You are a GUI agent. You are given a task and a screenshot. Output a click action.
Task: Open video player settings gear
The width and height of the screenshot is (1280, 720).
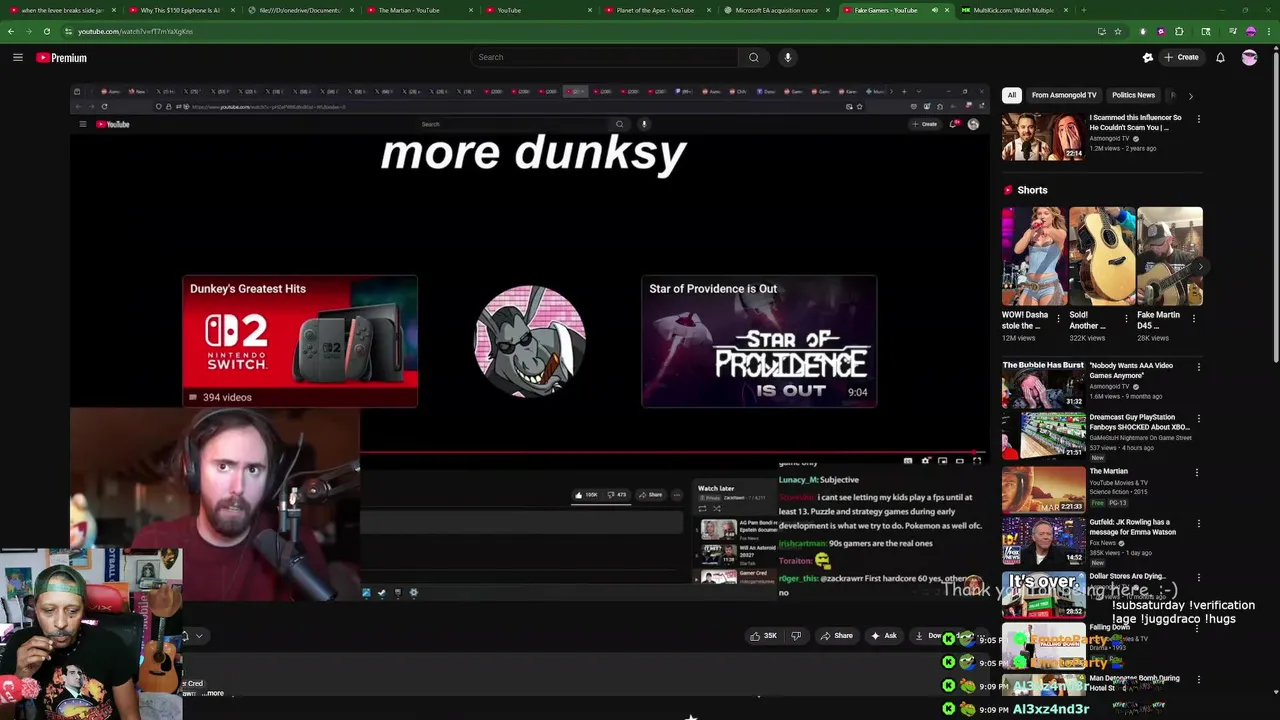[x=926, y=461]
